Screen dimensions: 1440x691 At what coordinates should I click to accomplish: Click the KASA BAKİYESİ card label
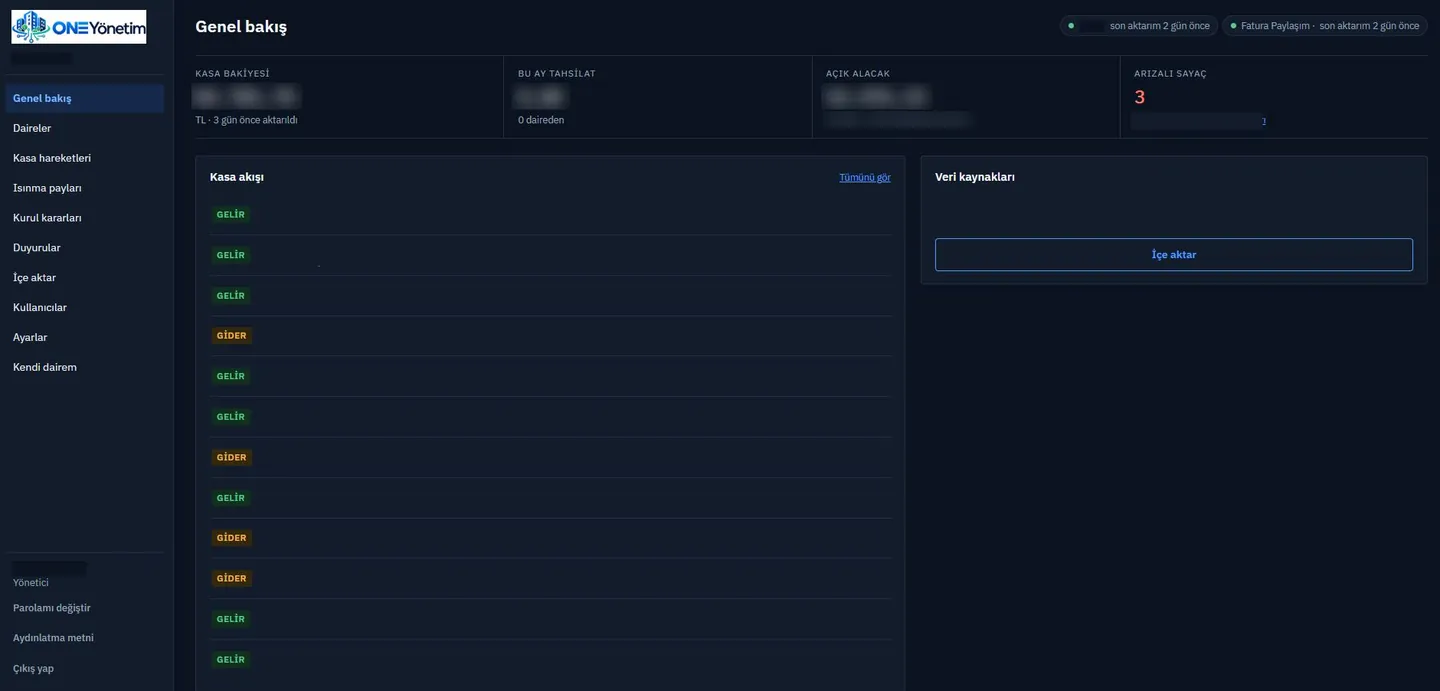coord(232,74)
